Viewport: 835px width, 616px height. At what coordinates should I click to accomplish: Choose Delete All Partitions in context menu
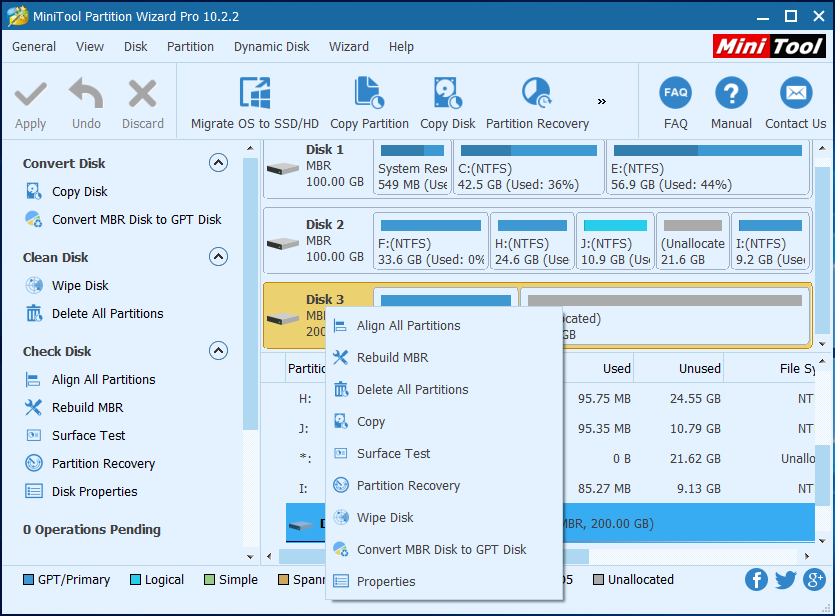[x=444, y=390]
